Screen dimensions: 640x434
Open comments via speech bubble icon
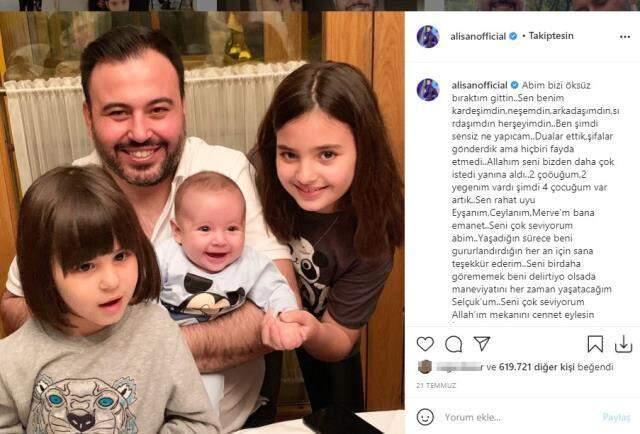[x=453, y=344]
